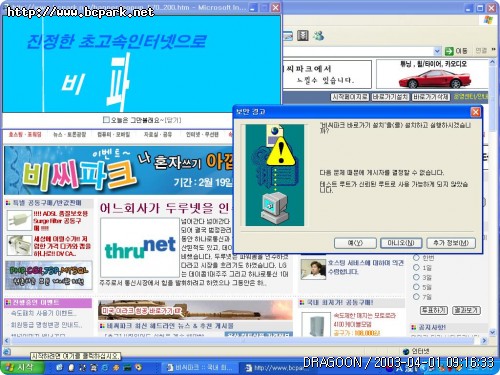Click the dark film-strip toolbar icon in IE
Viewport: 500px width, 375px height.
click(x=303, y=35)
